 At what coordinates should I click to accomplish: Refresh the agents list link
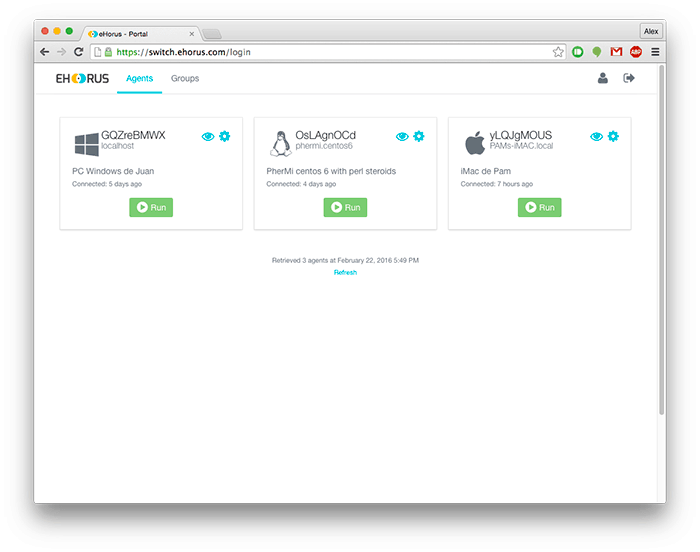[345, 272]
